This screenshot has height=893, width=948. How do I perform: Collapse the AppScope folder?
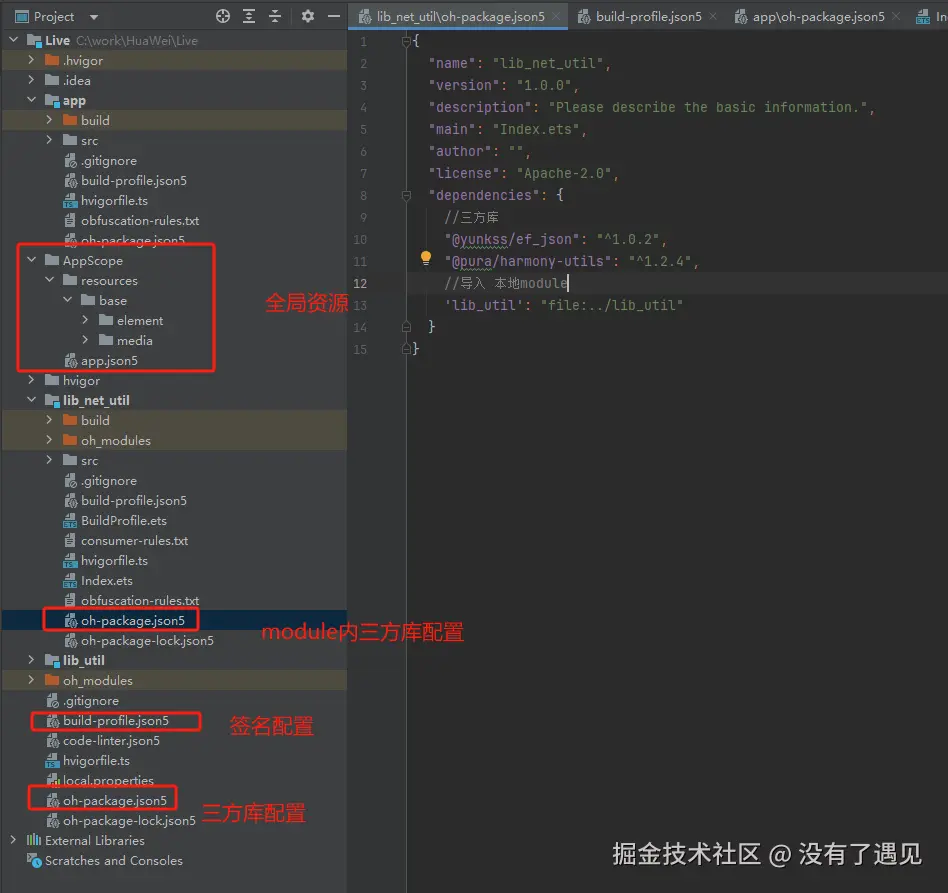[x=31, y=260]
